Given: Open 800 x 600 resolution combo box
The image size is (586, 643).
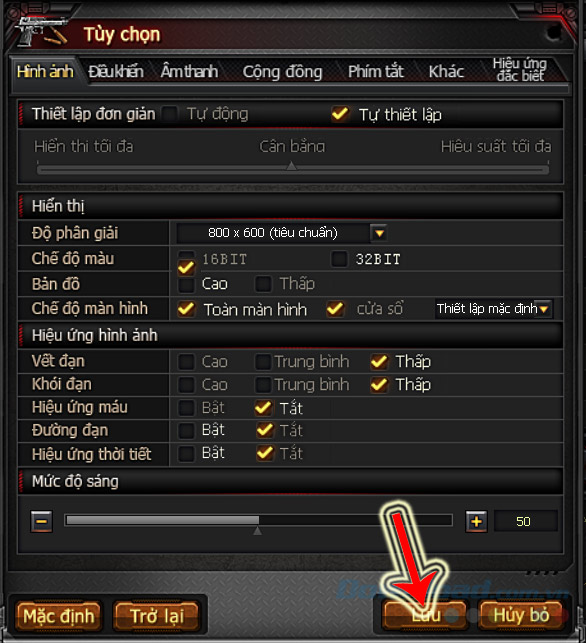Looking at the screenshot, I should (282, 233).
